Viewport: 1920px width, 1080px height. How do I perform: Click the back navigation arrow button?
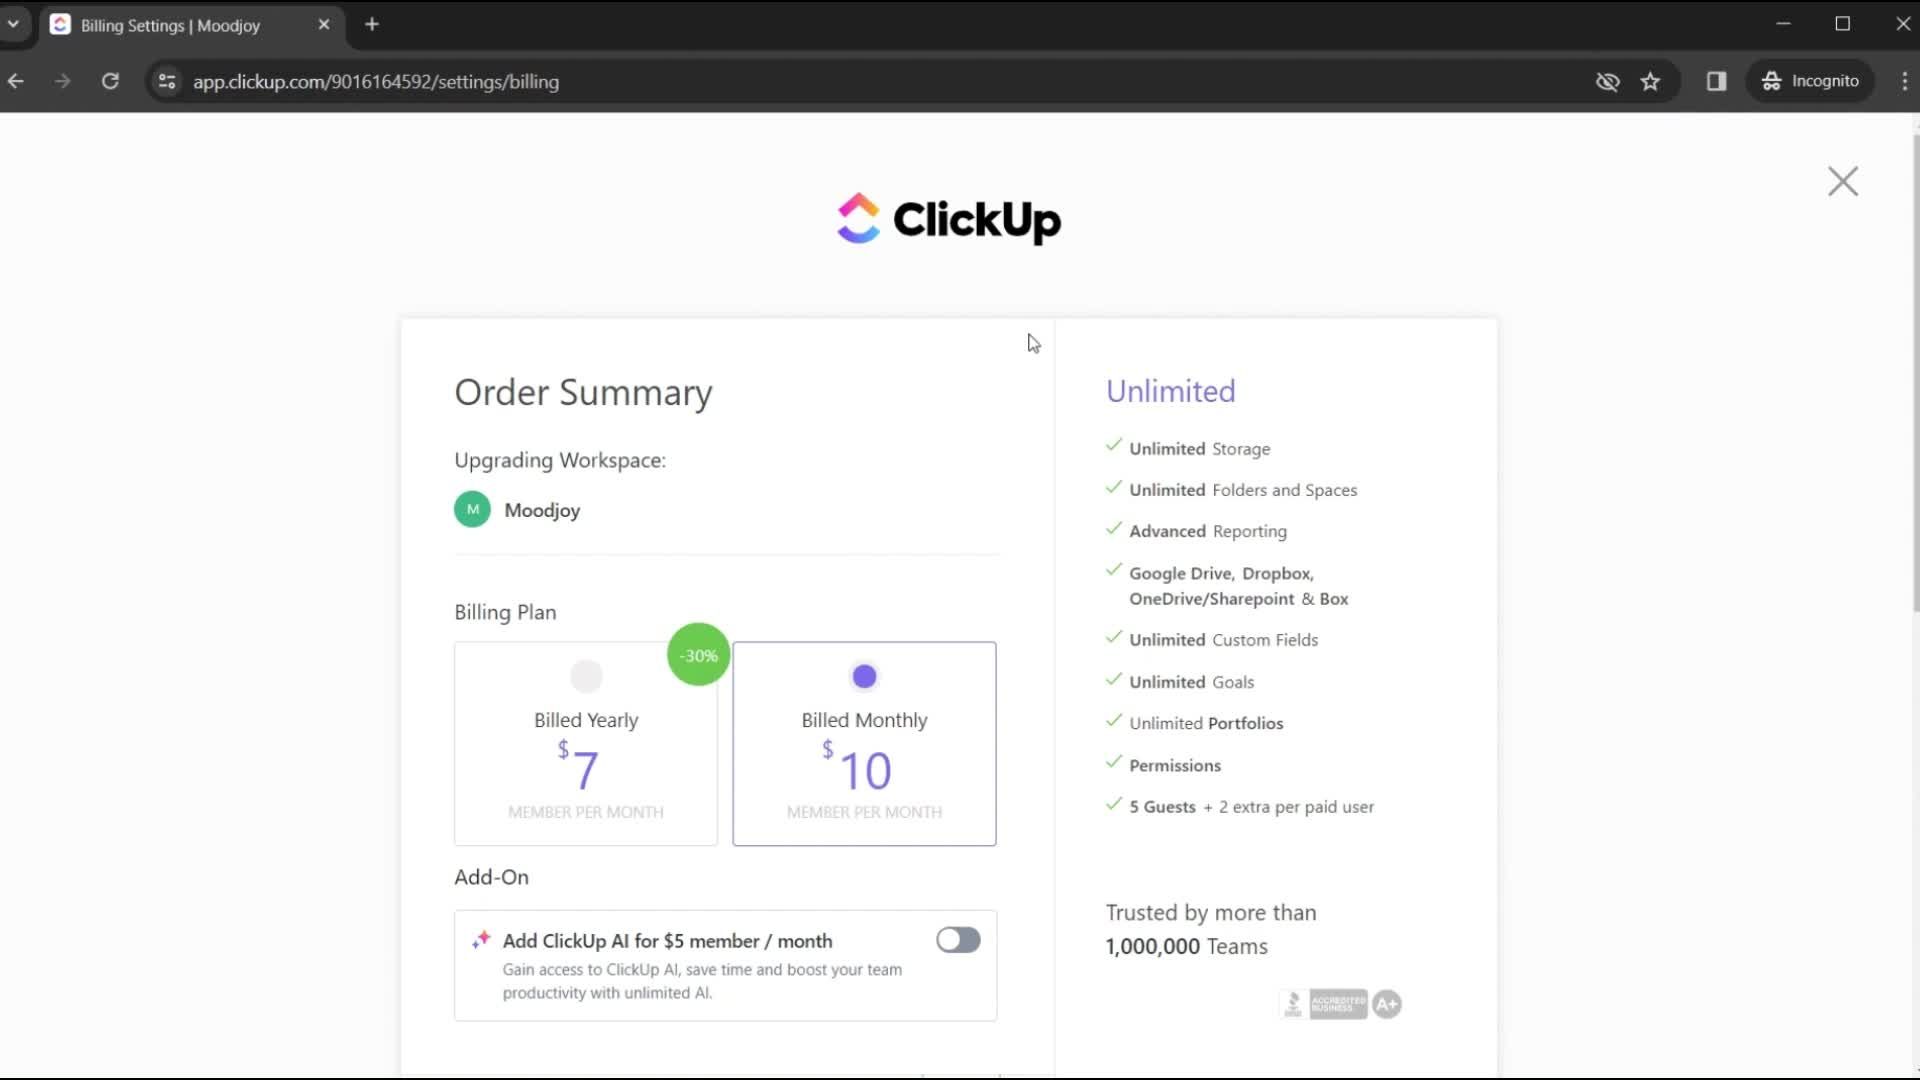pos(16,80)
